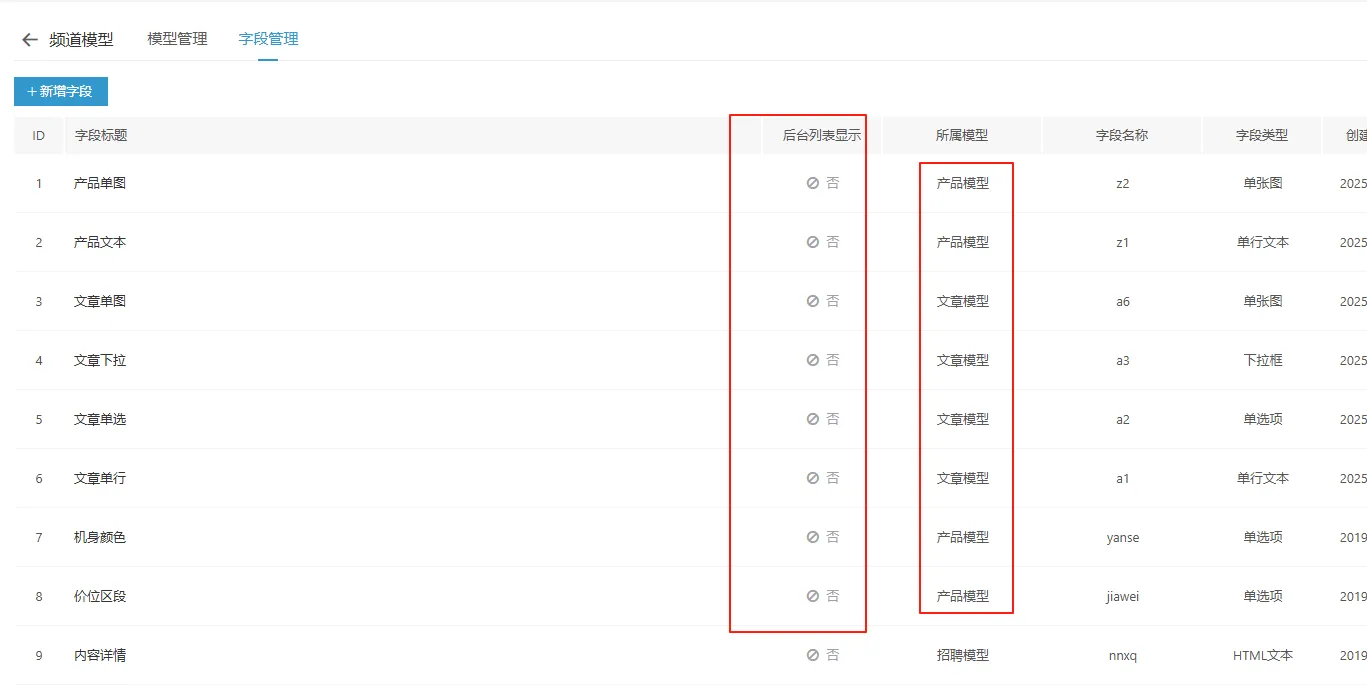Image resolution: width=1367 pixels, height=700 pixels.
Task: Select the 机身颜色 field row
Action: click(100, 537)
